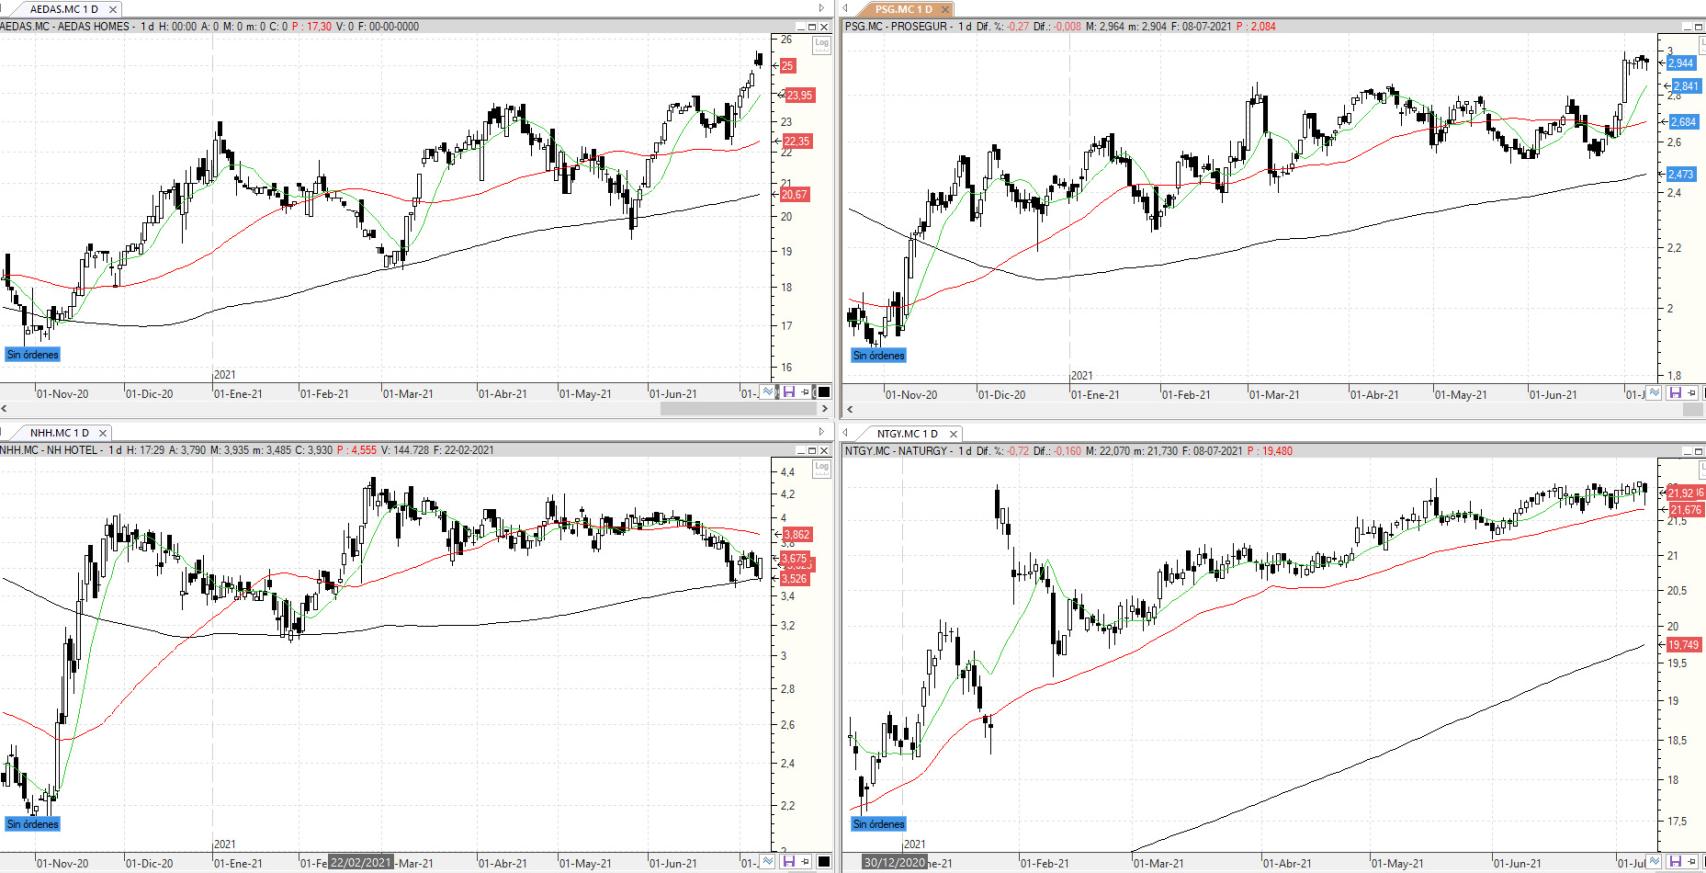1706x873 pixels.
Task: Click left tab-scroll arrow beside PSG.MC tab
Action: [x=847, y=9]
